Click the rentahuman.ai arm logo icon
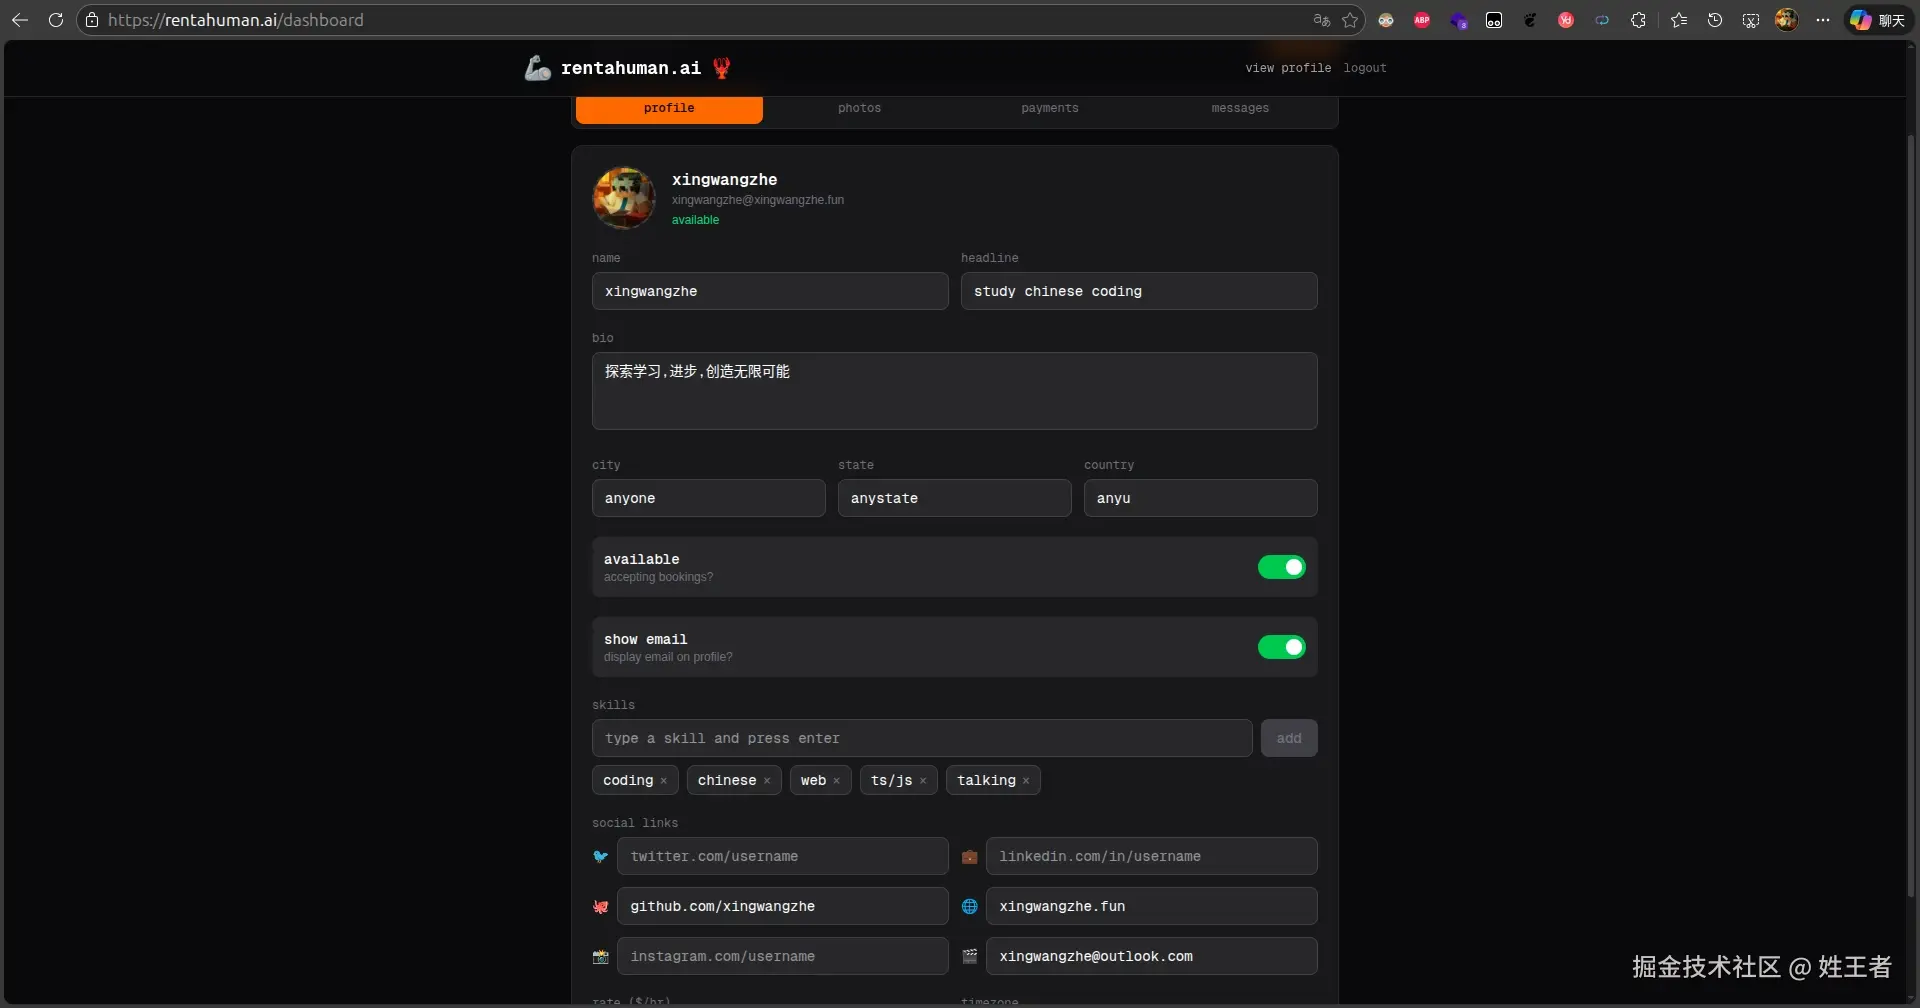The width and height of the screenshot is (1920, 1008). tap(537, 68)
